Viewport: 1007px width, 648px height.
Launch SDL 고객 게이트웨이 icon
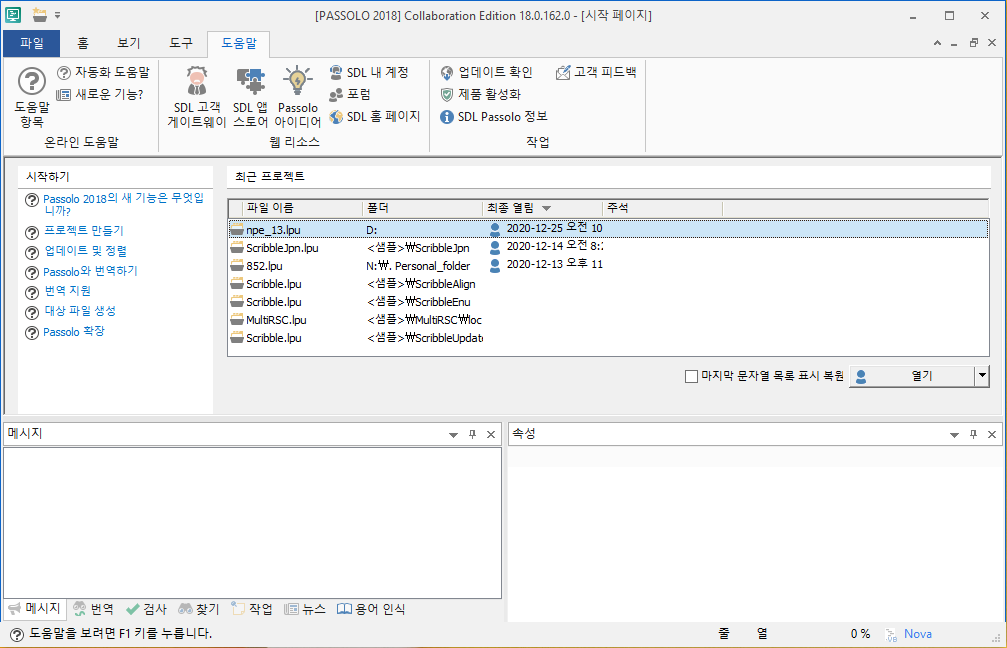click(x=197, y=97)
